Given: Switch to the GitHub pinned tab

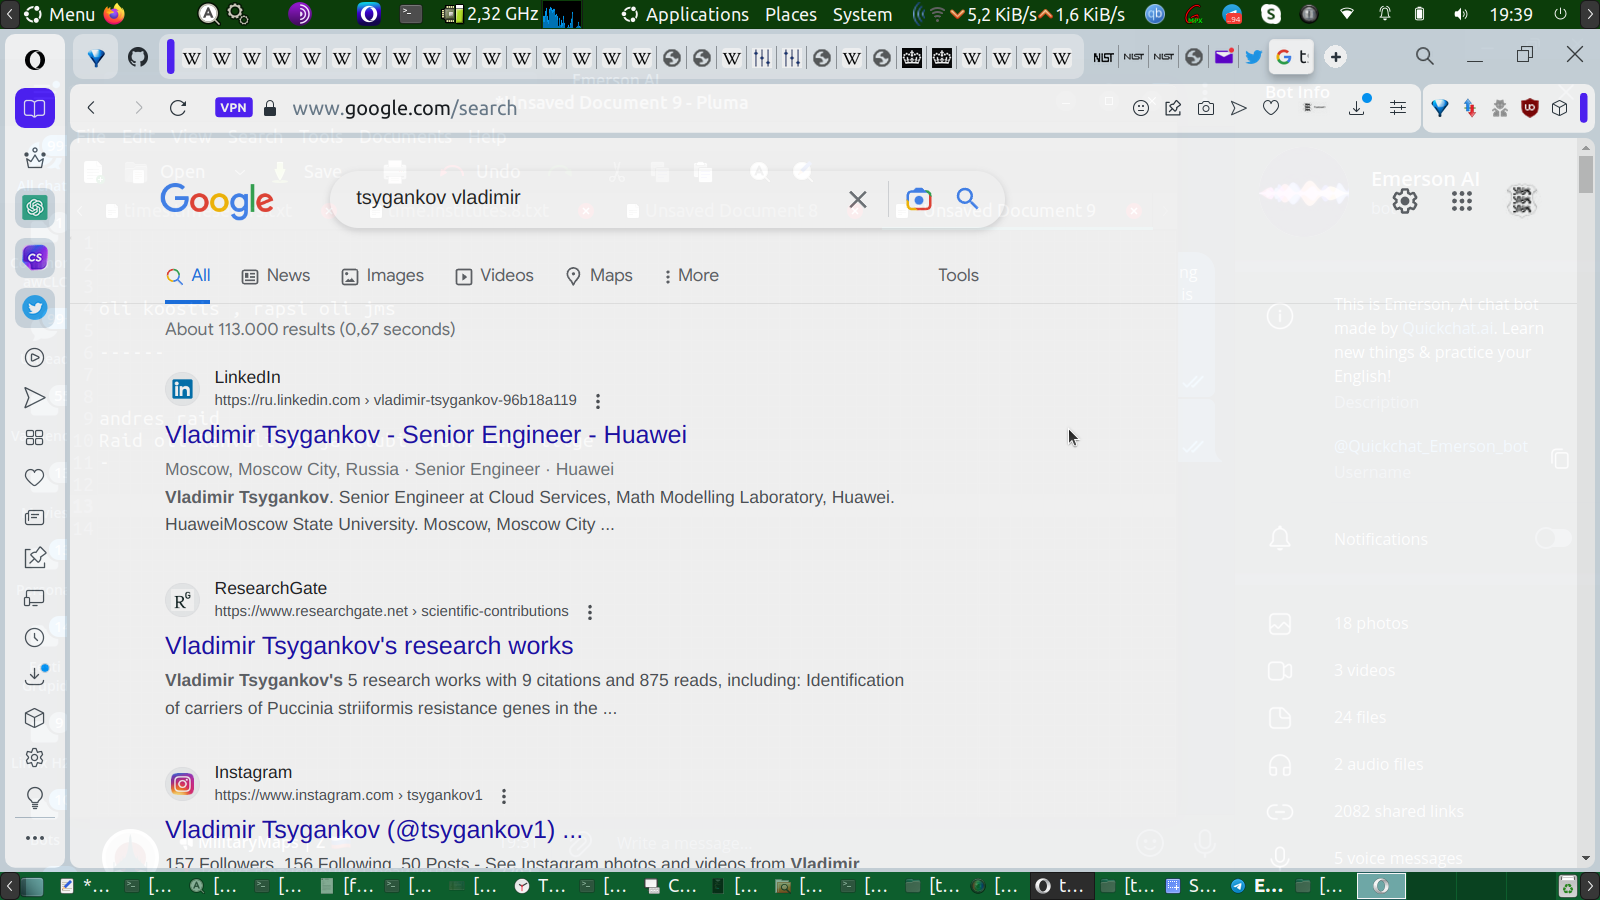Looking at the screenshot, I should tap(138, 57).
